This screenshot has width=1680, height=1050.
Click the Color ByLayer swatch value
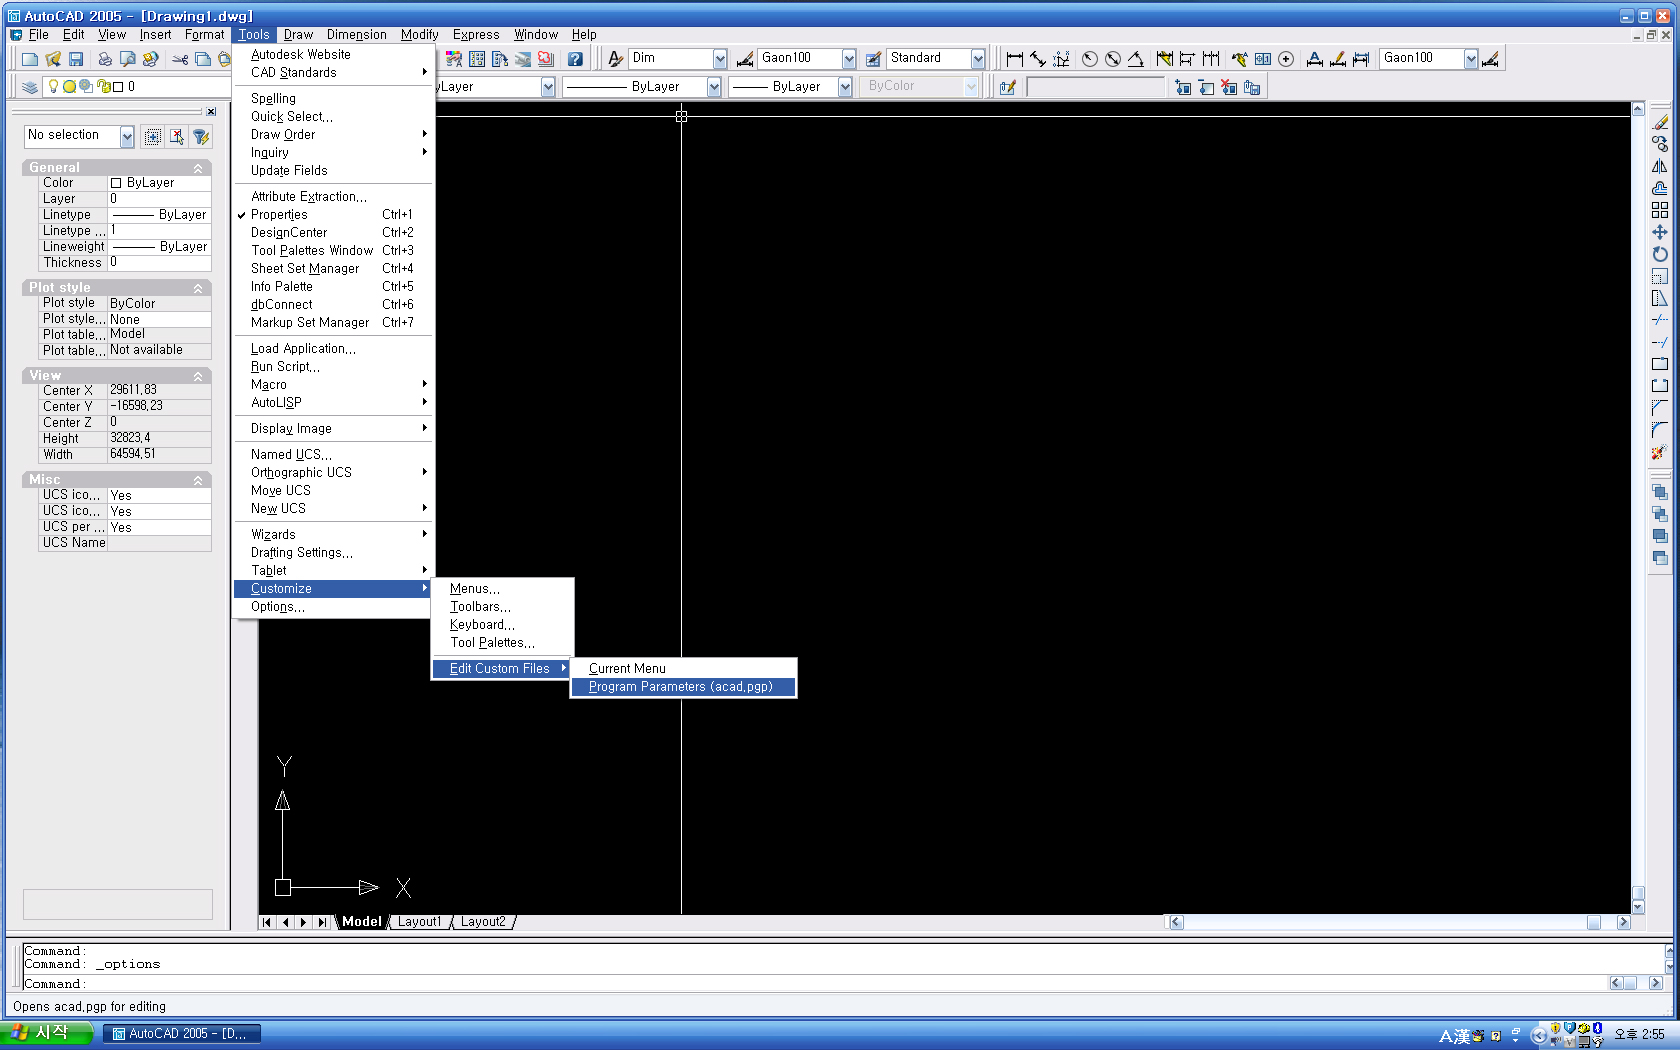pos(158,183)
